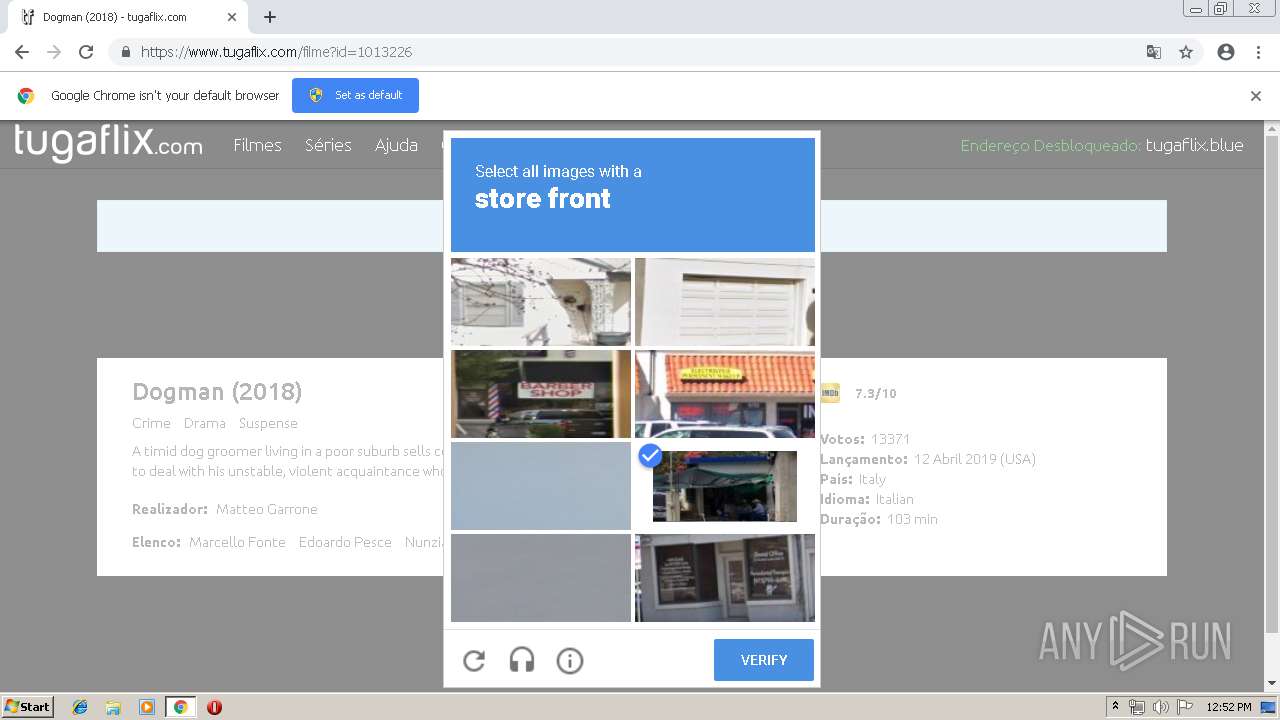The height and width of the screenshot is (720, 1280).
Task: Click the IMDb rating icon
Action: point(830,393)
